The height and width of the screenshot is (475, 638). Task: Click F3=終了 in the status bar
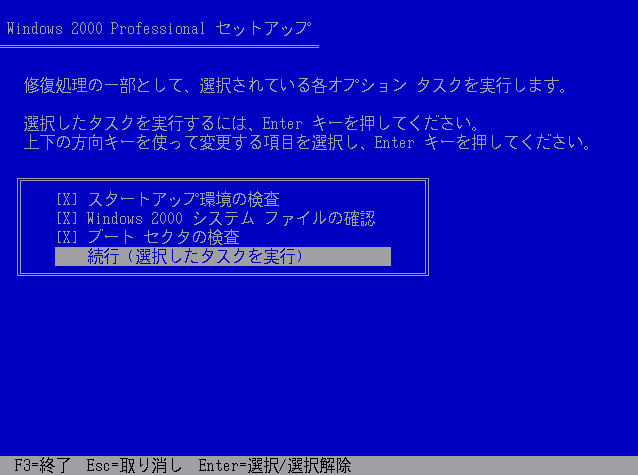[43, 466]
